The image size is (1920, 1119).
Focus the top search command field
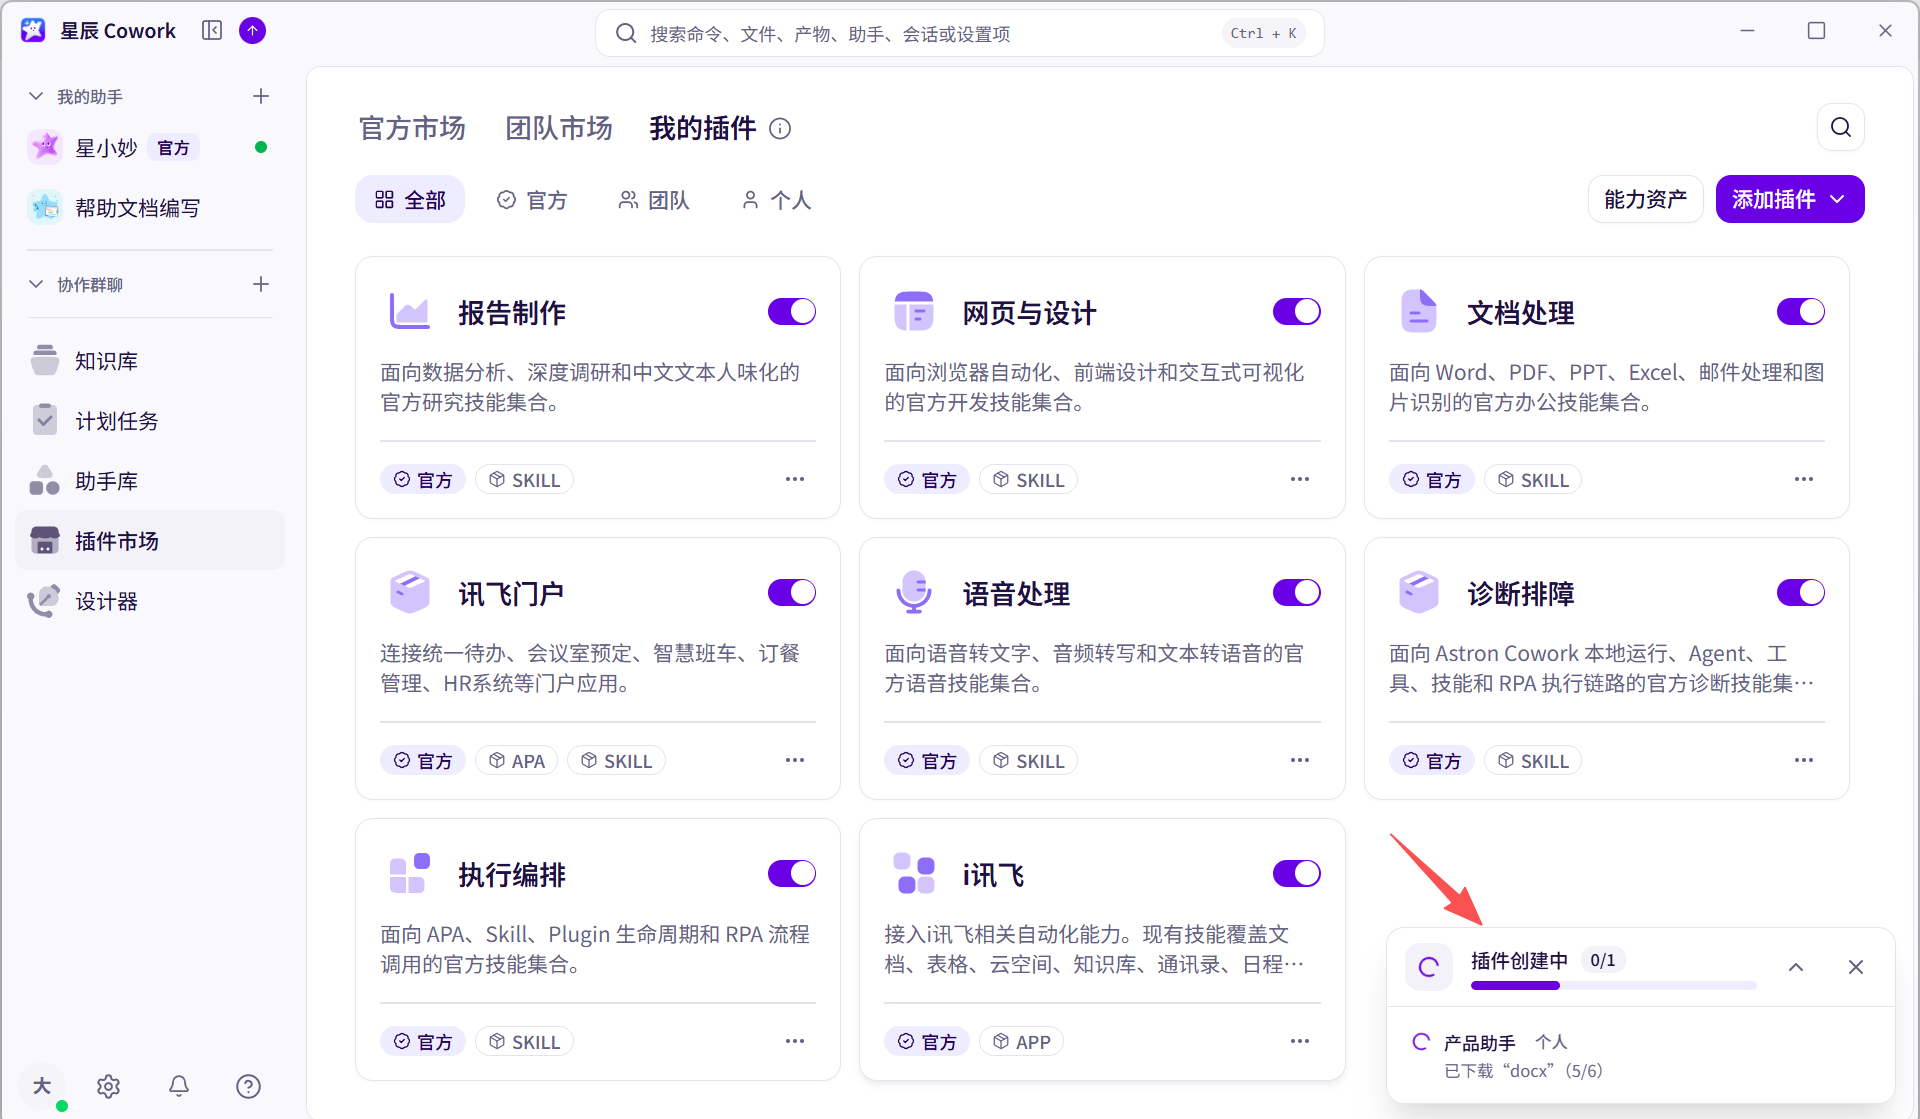click(x=960, y=33)
